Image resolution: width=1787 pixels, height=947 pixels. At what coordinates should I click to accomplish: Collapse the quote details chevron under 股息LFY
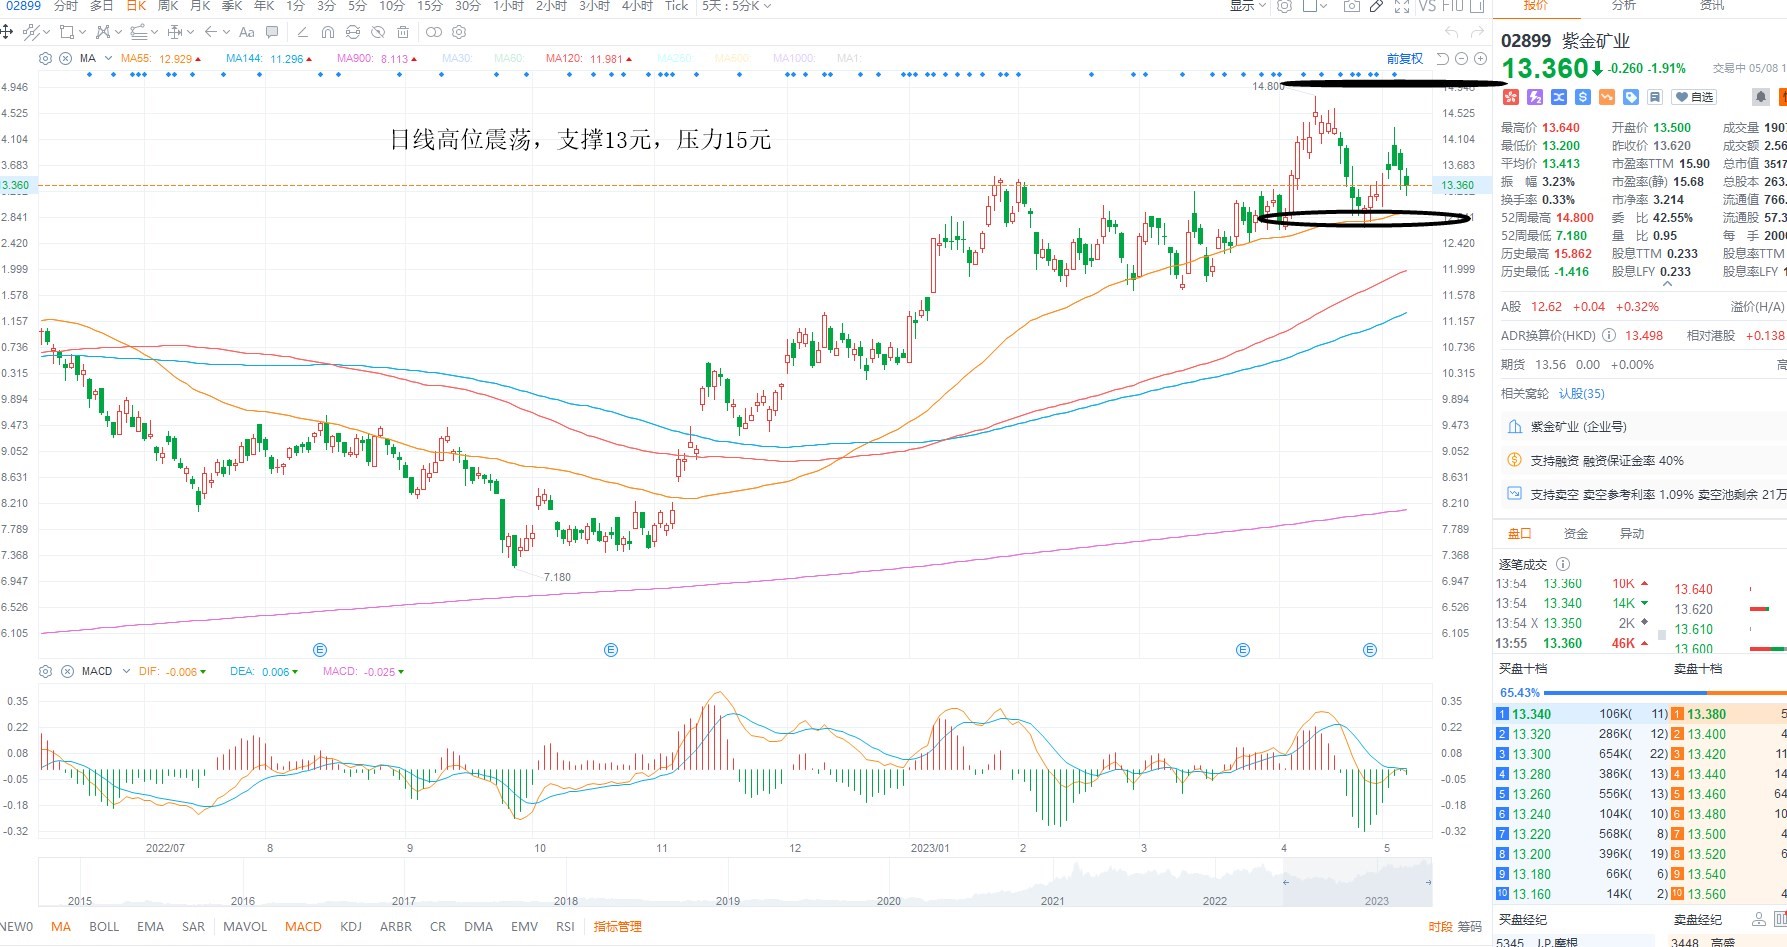(x=1667, y=284)
